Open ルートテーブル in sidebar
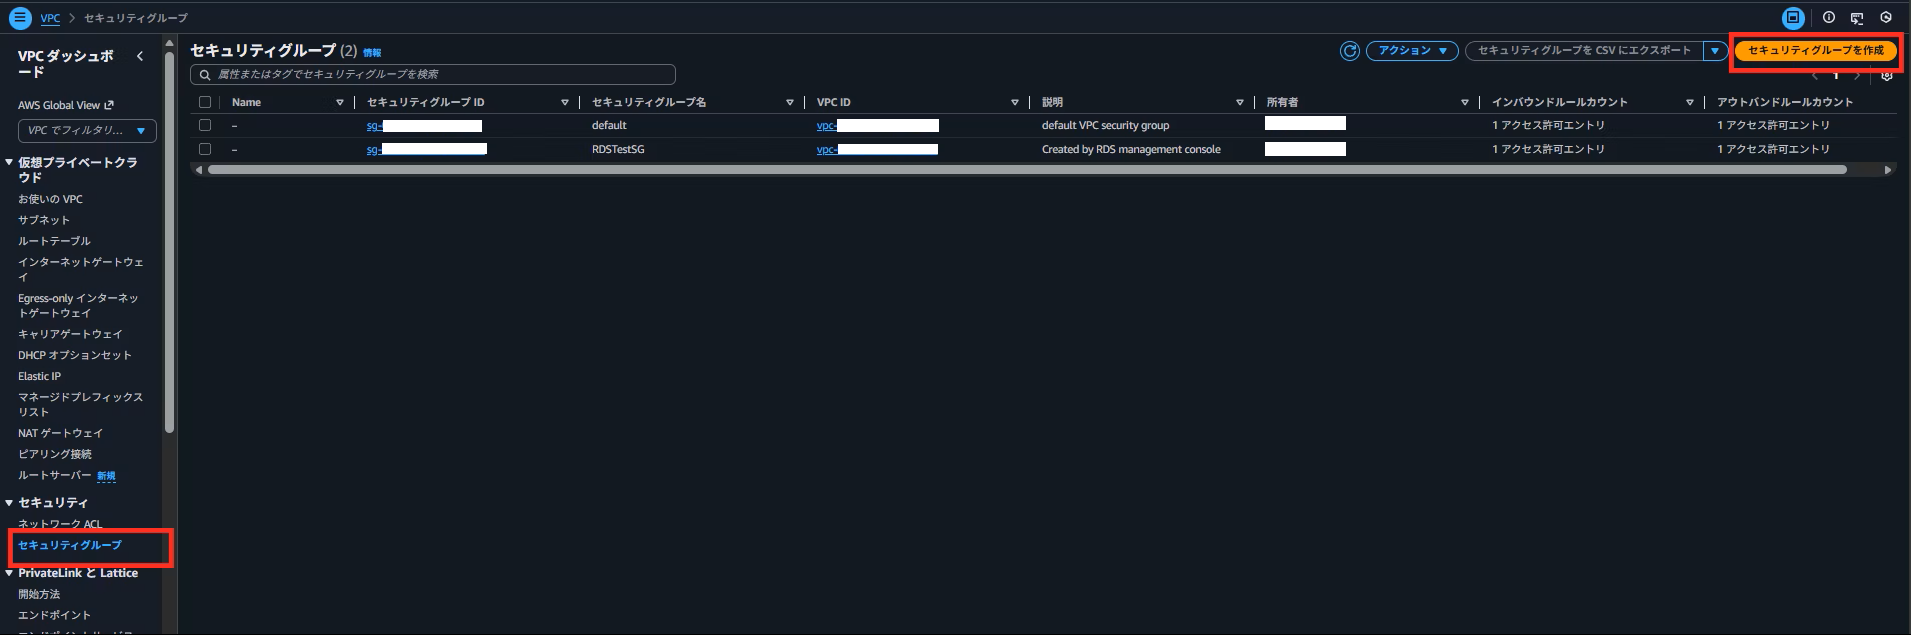This screenshot has height=635, width=1911. tap(54, 241)
